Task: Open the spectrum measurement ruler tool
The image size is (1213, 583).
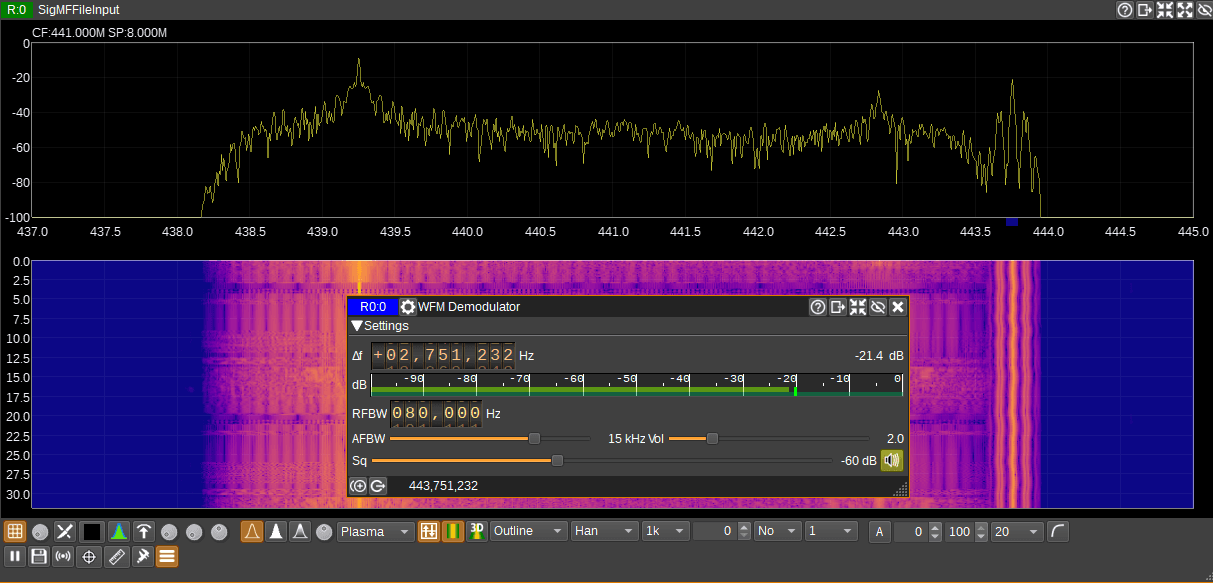Action: (x=116, y=557)
